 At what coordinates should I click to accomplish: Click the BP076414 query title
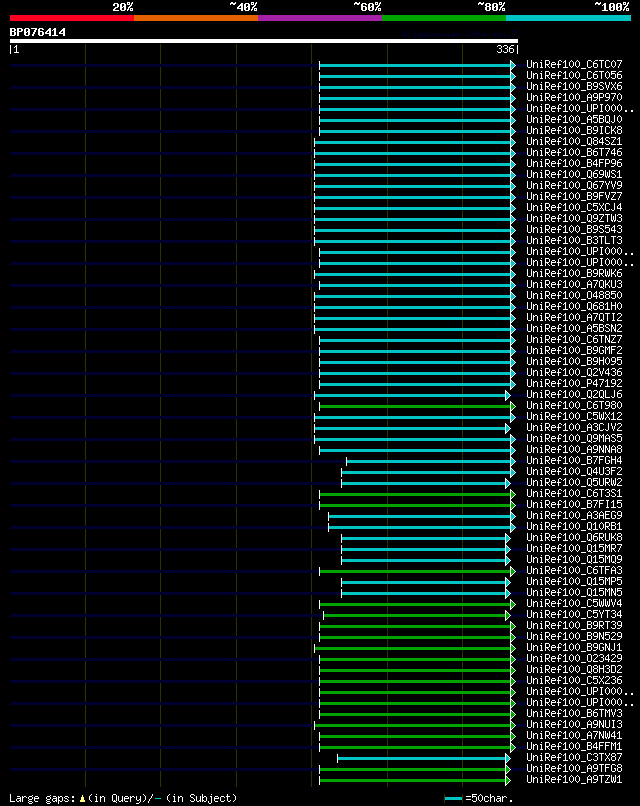(38, 32)
